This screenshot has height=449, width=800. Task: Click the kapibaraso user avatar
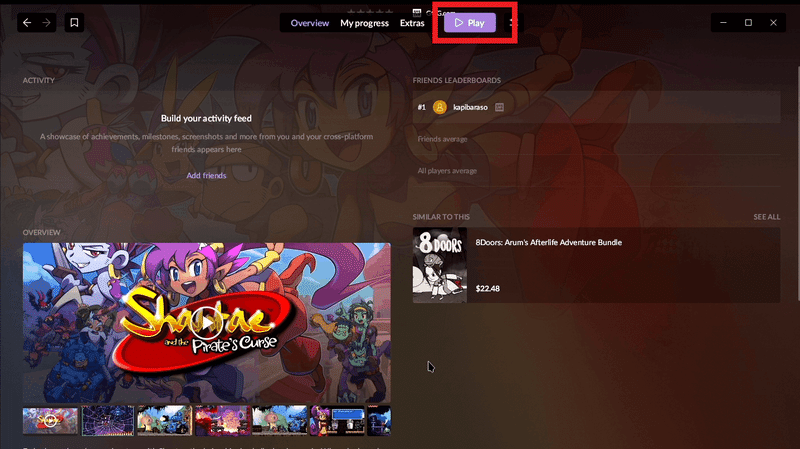coord(440,107)
